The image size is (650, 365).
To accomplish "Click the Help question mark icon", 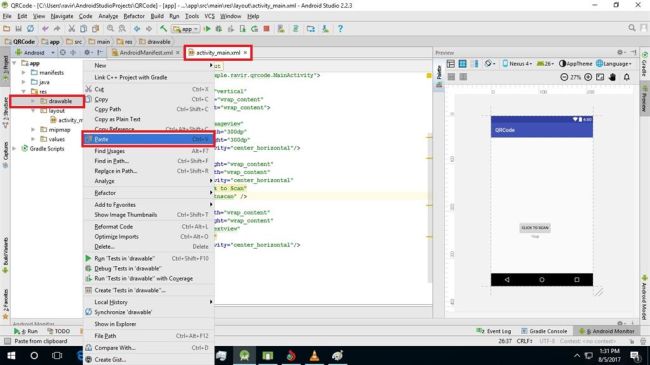I will 340,29.
